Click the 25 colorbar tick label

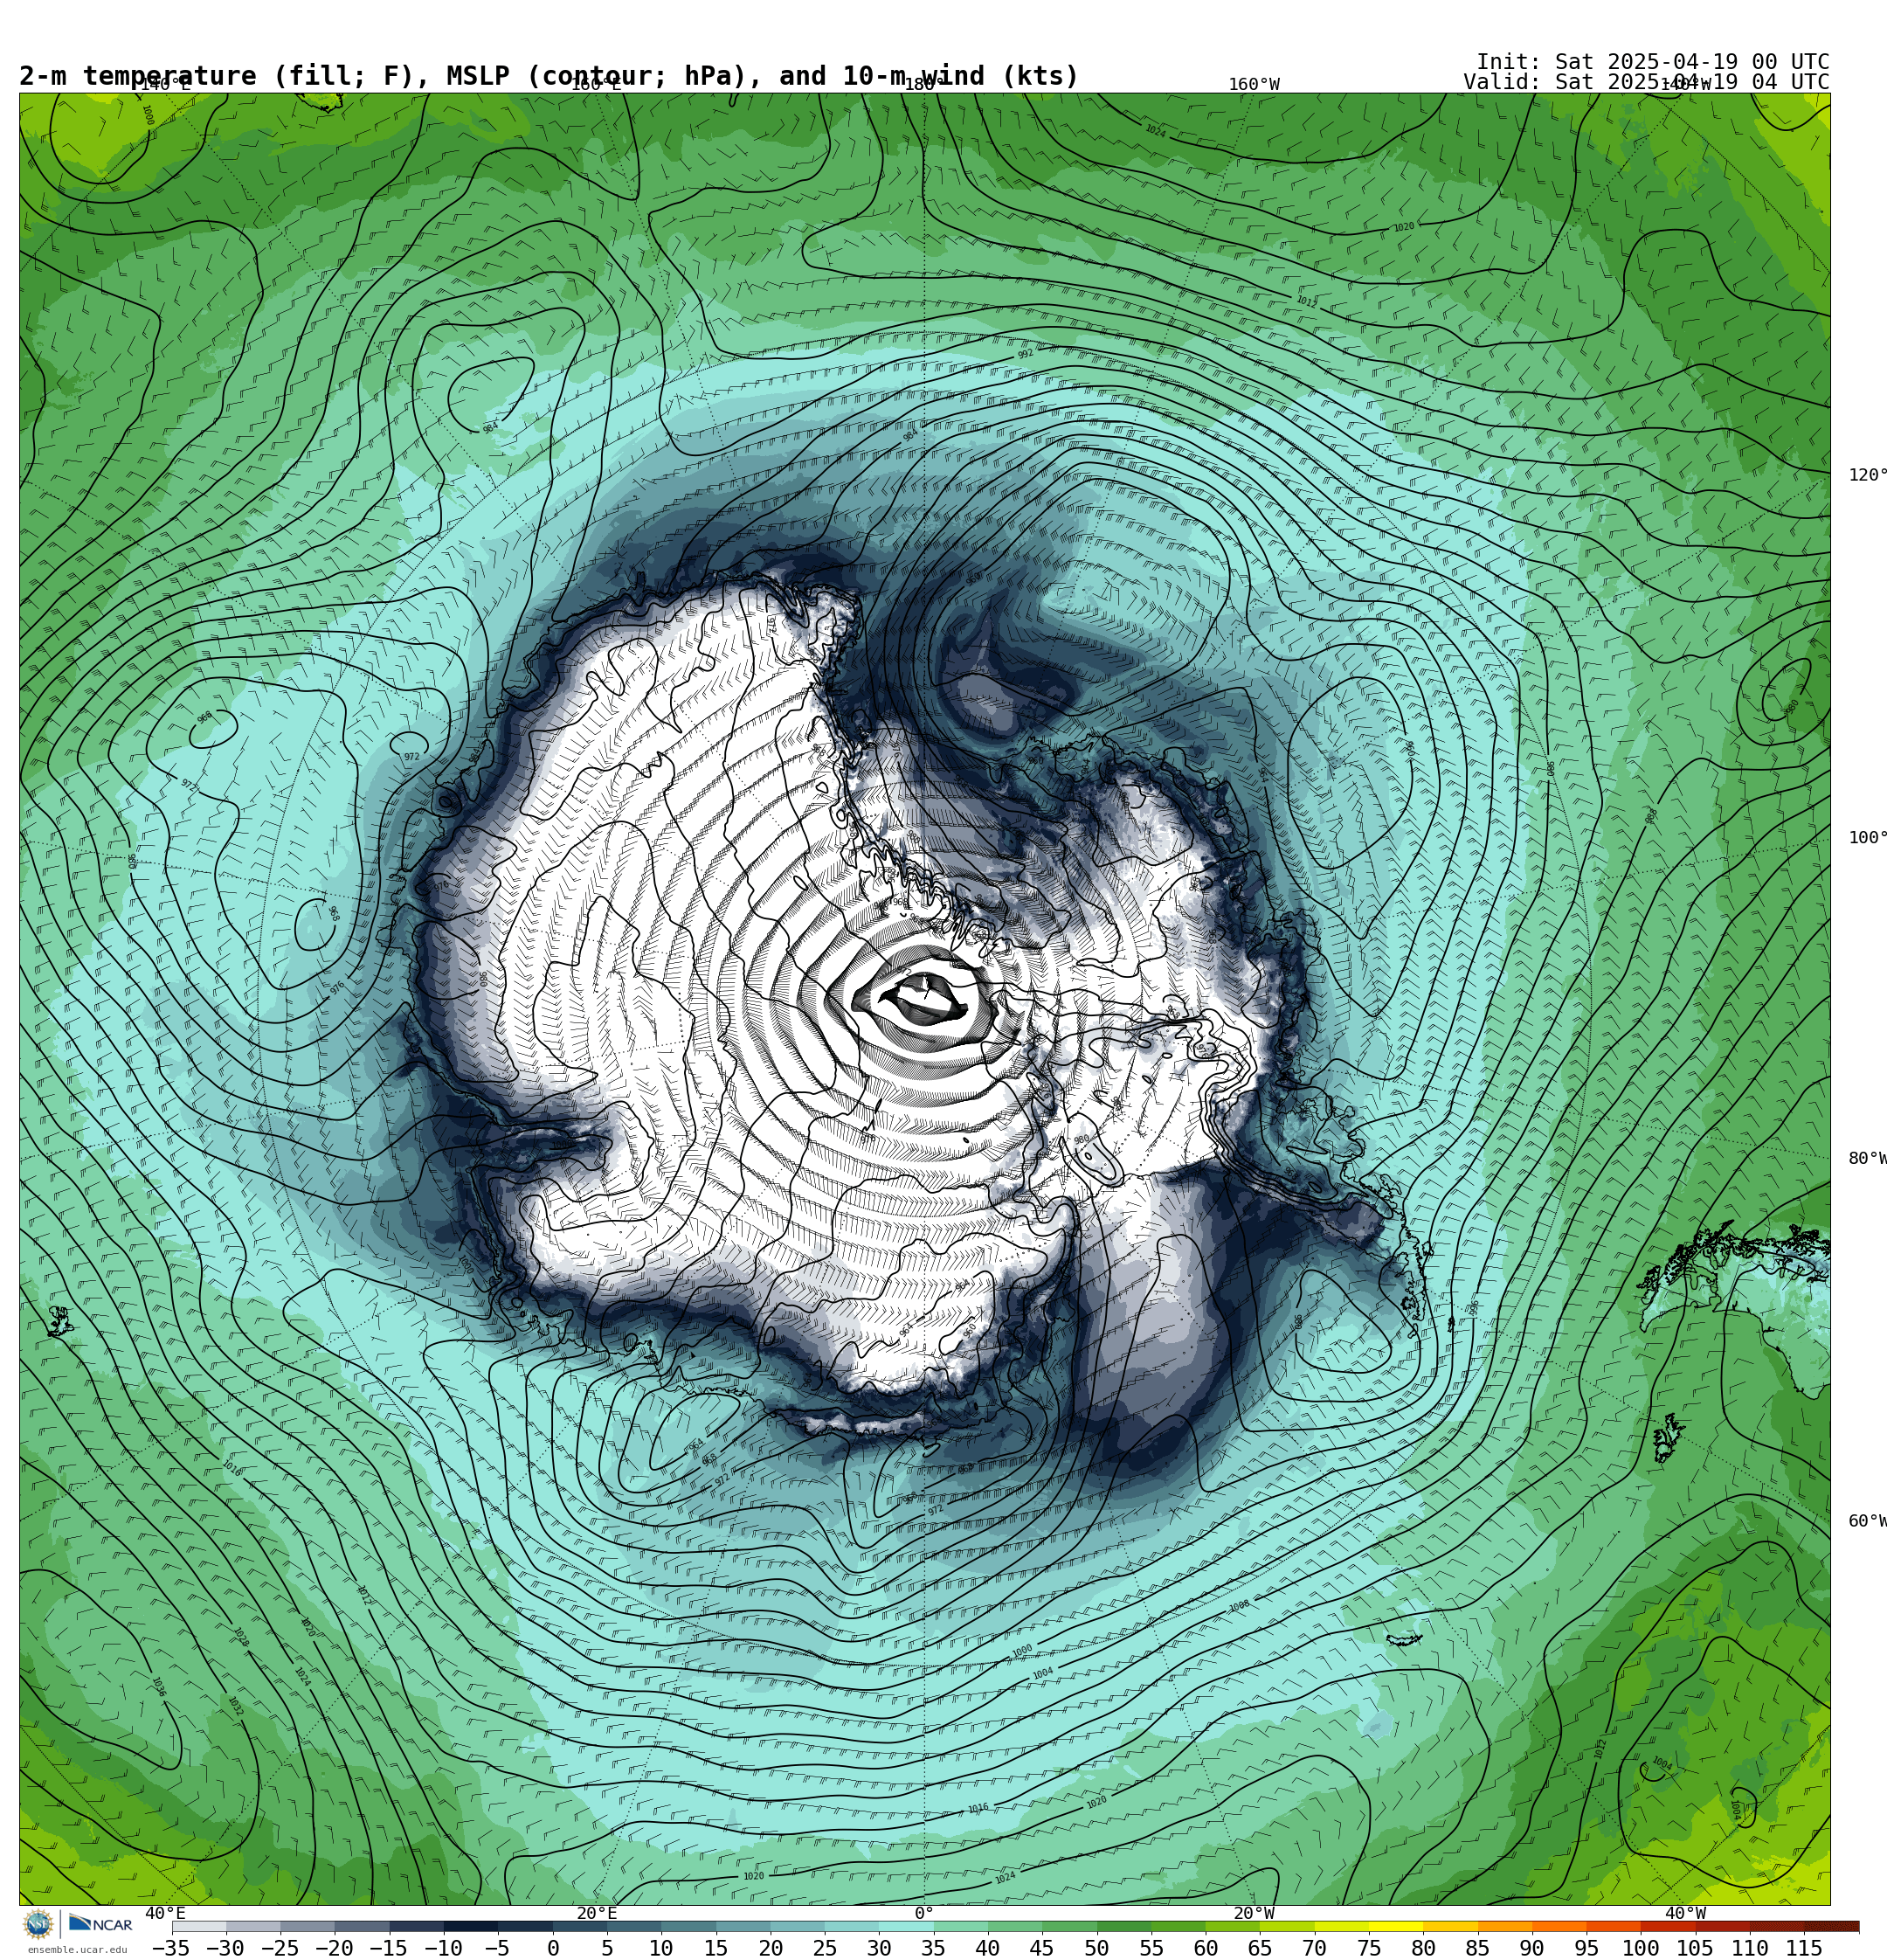(824, 1948)
